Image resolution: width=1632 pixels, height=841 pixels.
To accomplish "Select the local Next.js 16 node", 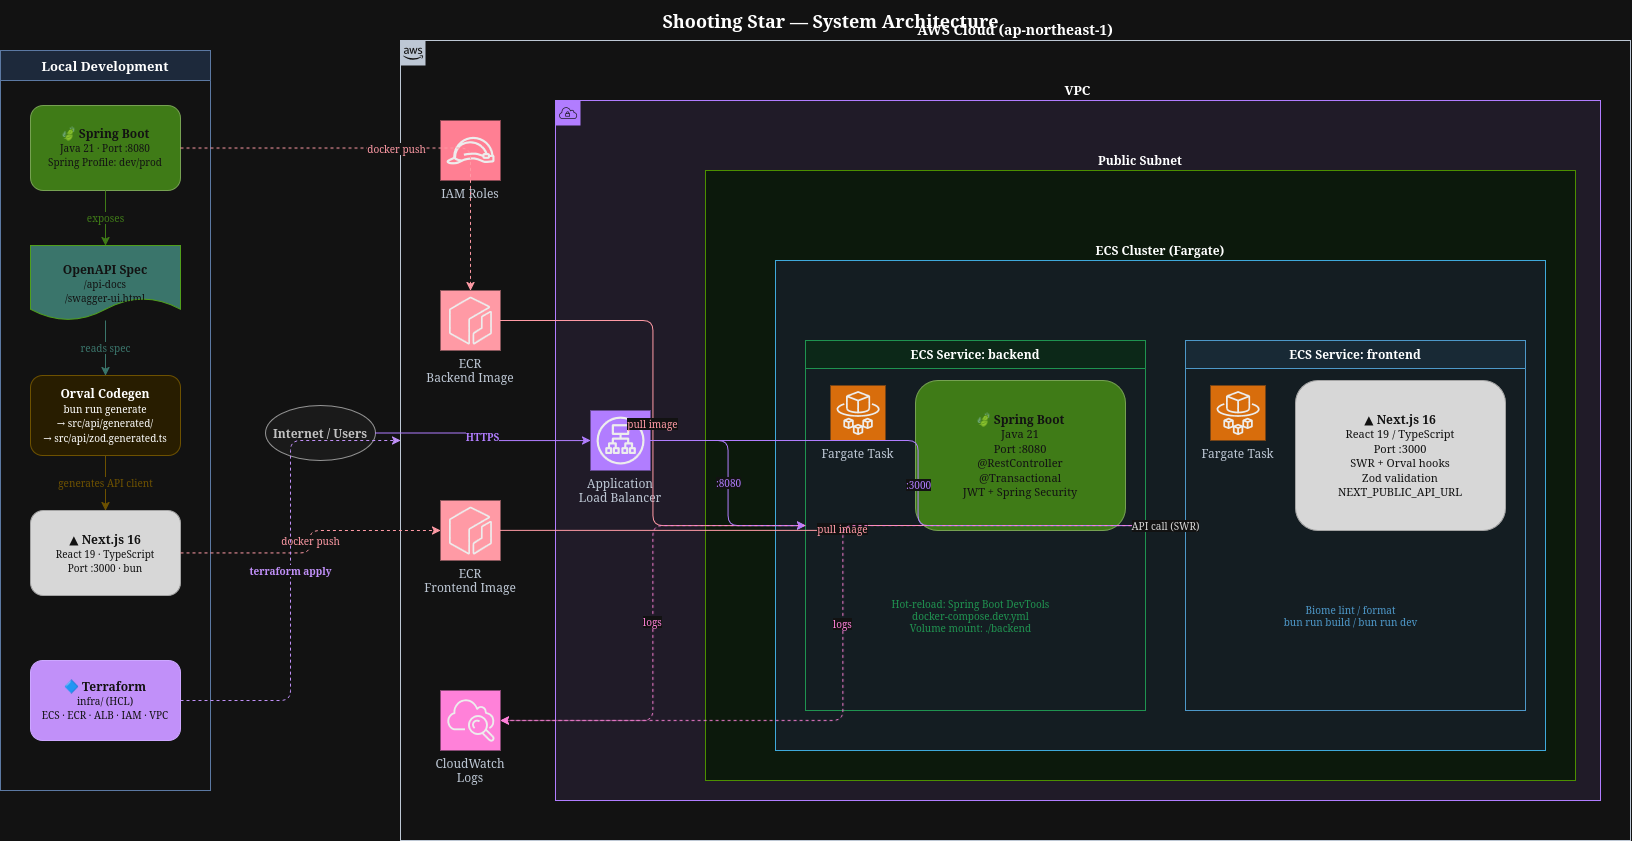I will pyautogui.click(x=105, y=553).
